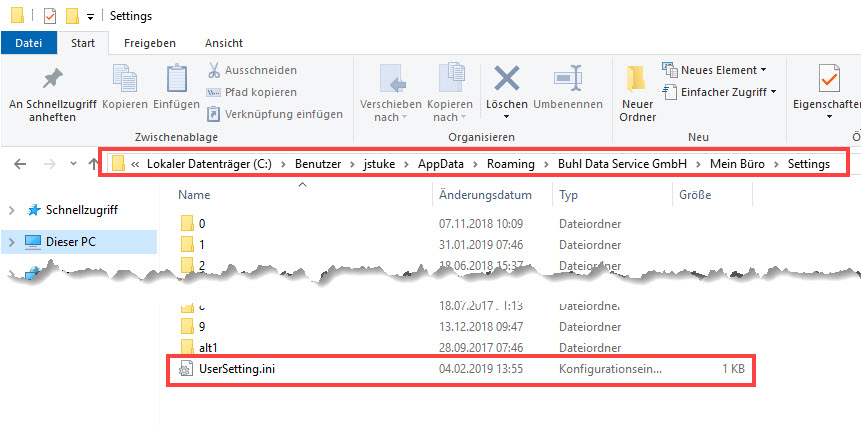Switch to the Ansicht ribbon tab
The width and height of the screenshot is (861, 425).
click(x=224, y=43)
